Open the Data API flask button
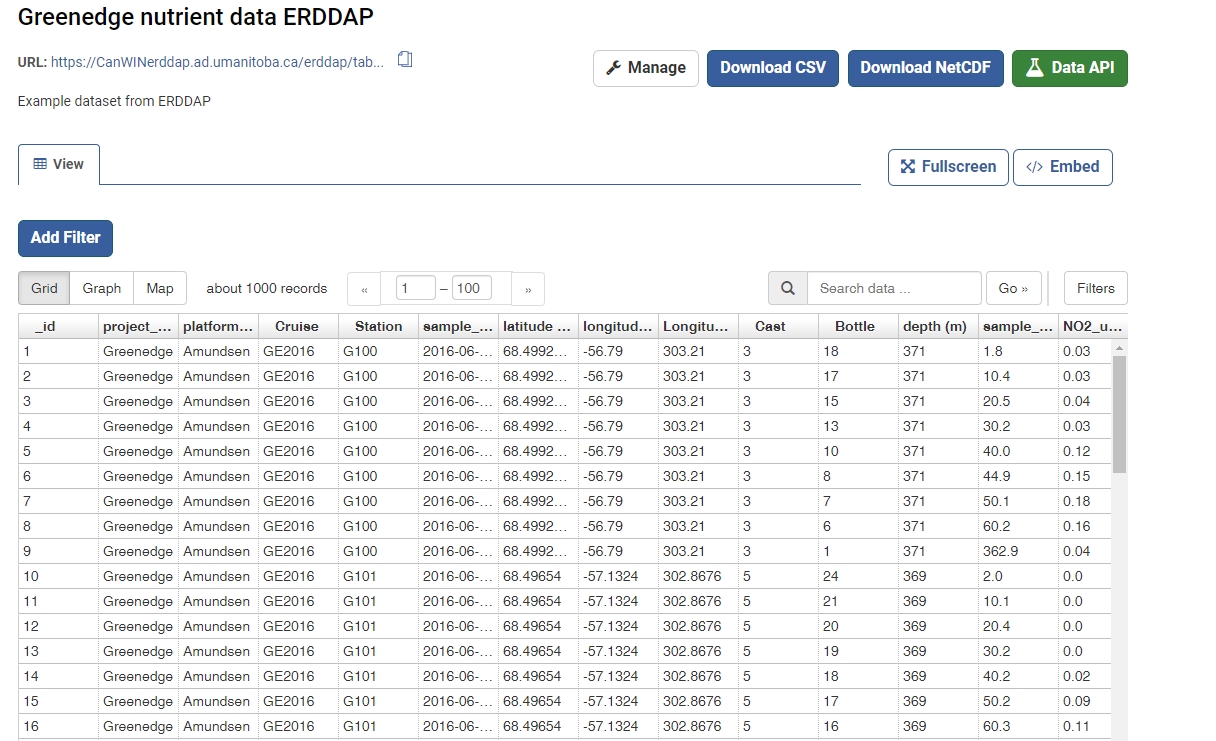Screen dimensions: 1216x741 (1070, 68)
